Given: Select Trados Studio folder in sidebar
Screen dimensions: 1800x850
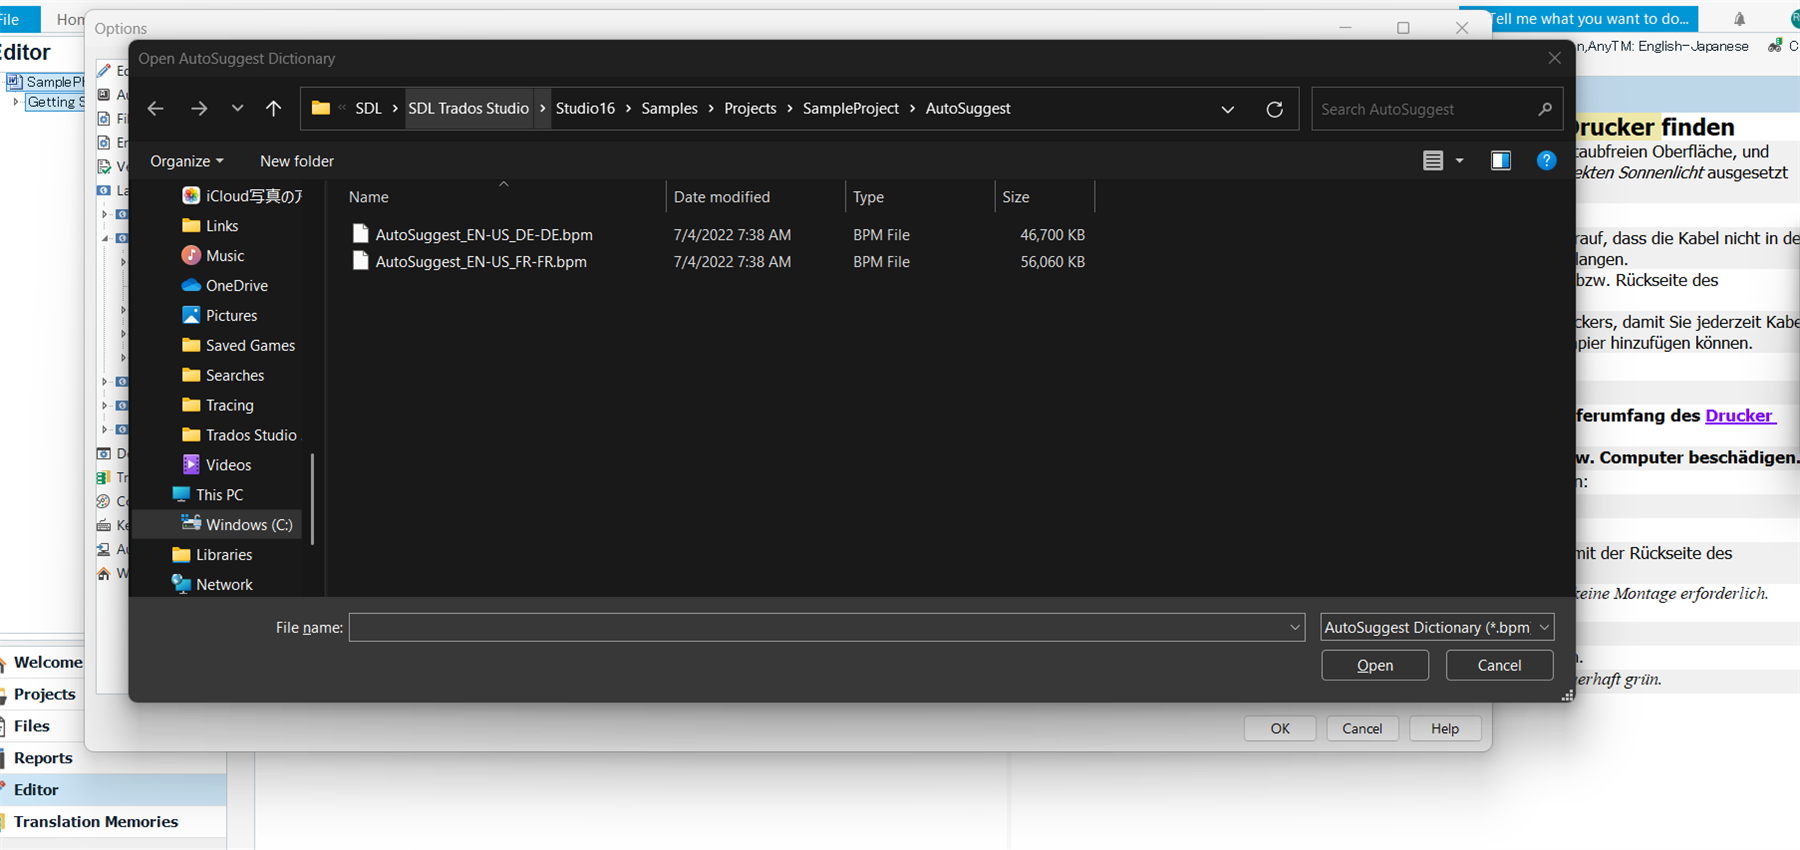Looking at the screenshot, I should coord(239,436).
